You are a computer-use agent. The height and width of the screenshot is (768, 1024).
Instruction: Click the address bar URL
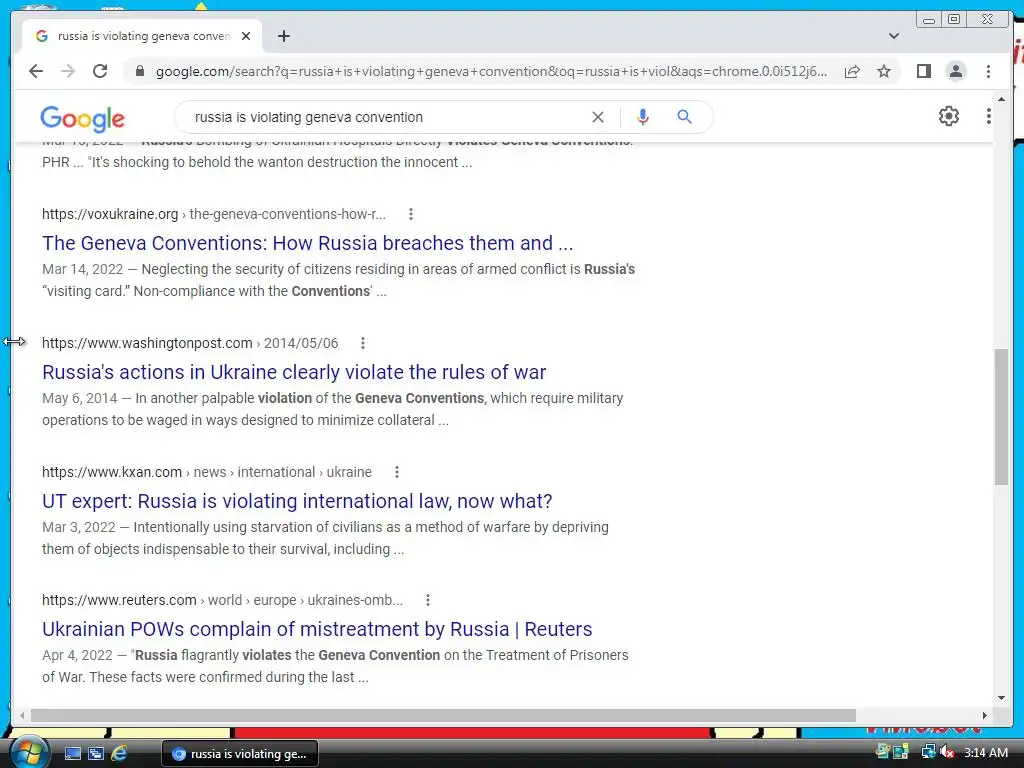491,71
